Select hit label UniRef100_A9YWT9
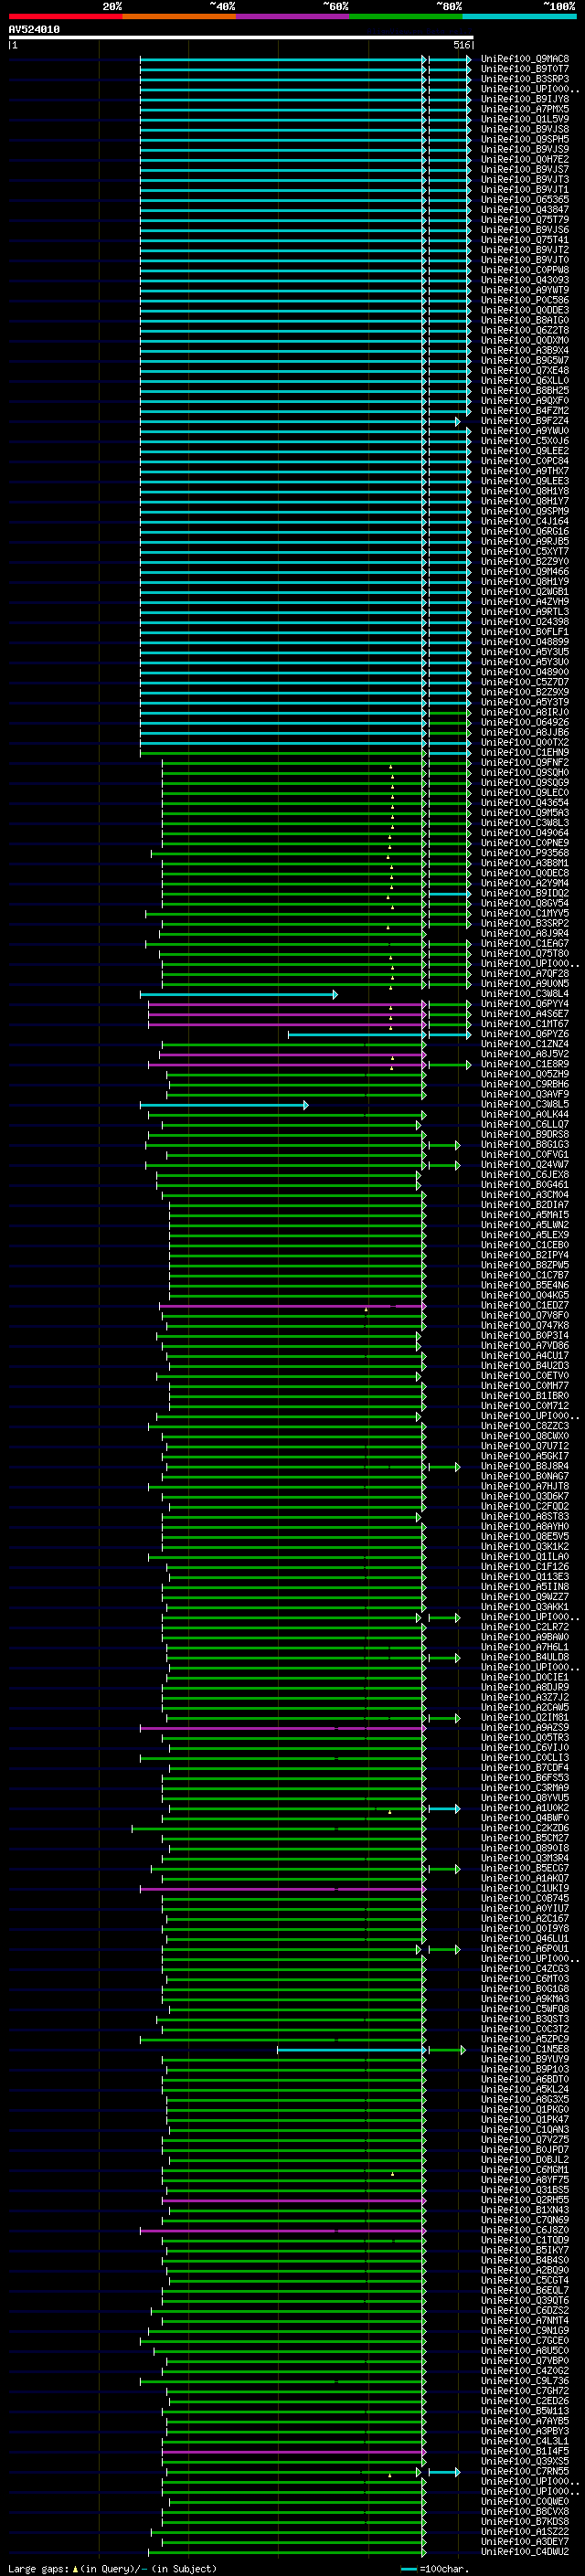The height and width of the screenshot is (2576, 585). tap(525, 290)
